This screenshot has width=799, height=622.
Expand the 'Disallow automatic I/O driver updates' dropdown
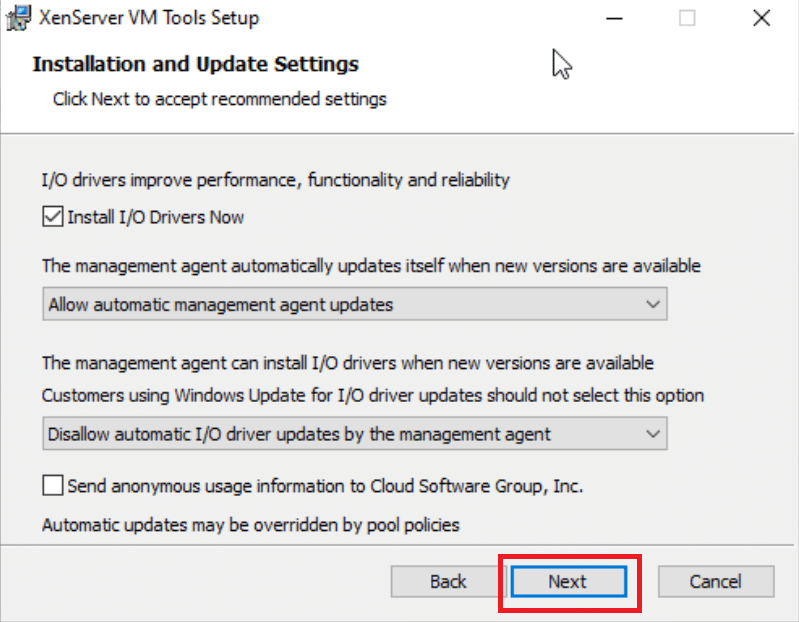pyautogui.click(x=355, y=434)
